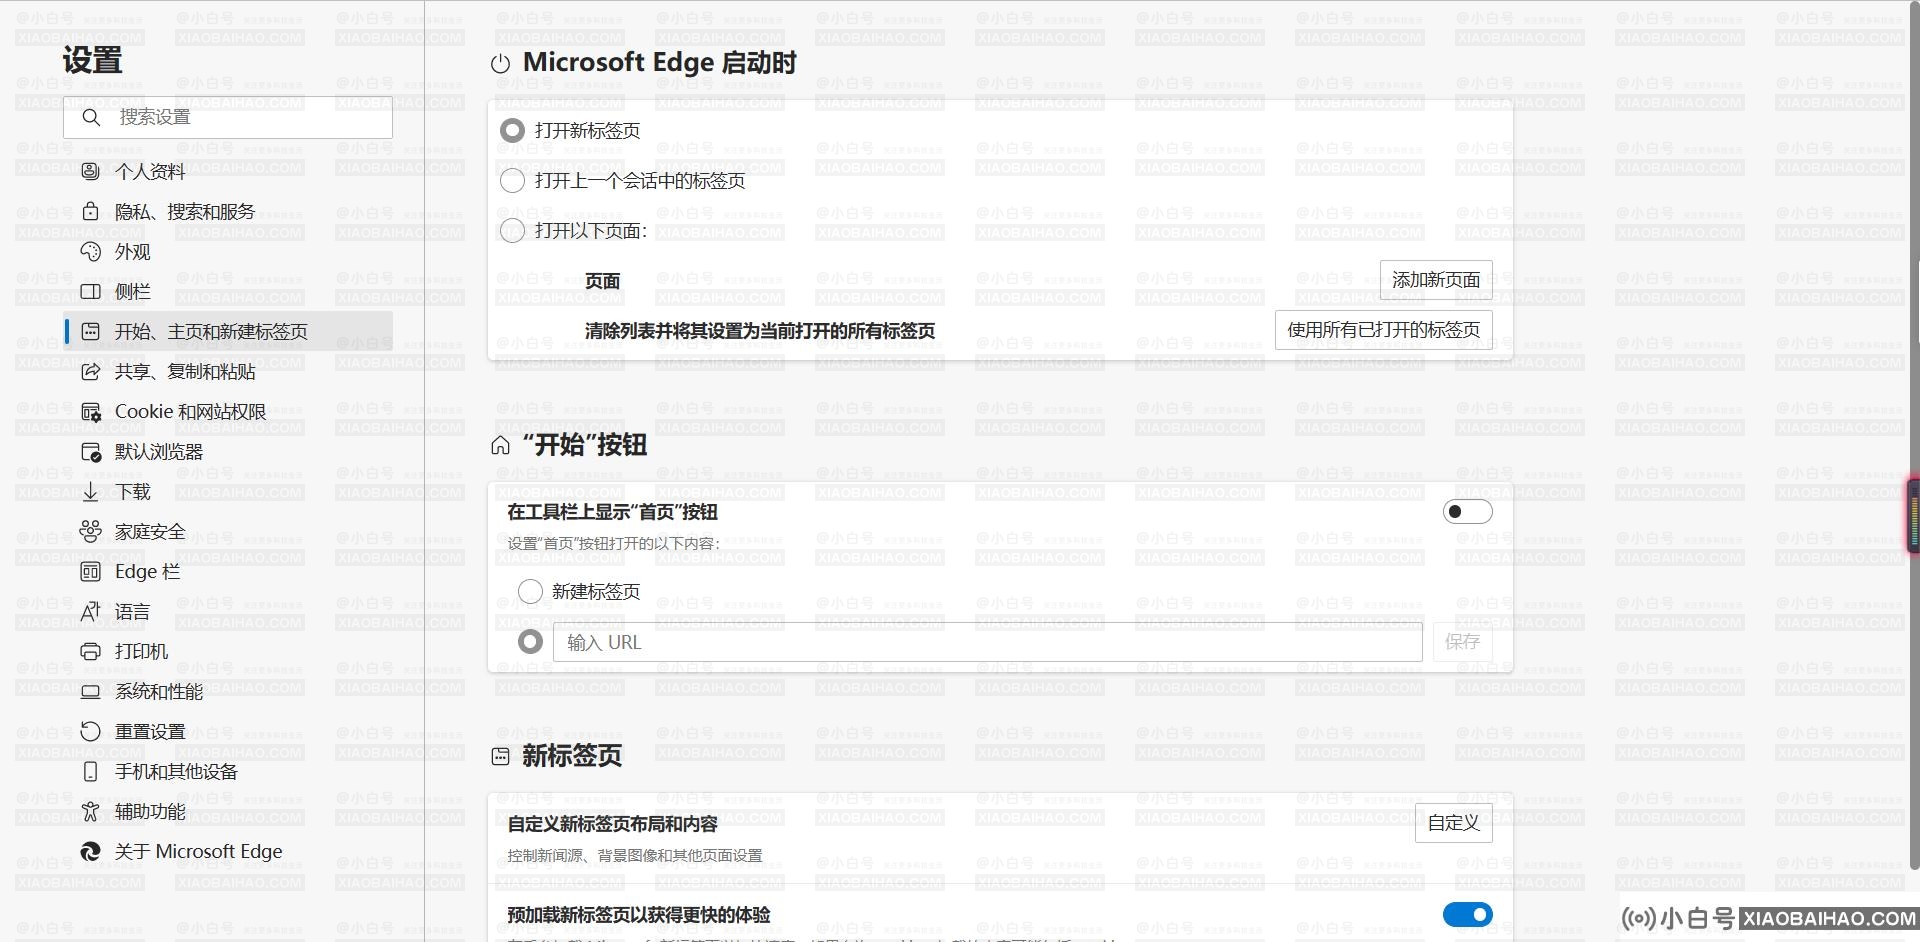The height and width of the screenshot is (942, 1920).
Task: Click the Cookie and site permissions icon
Action: click(90, 411)
